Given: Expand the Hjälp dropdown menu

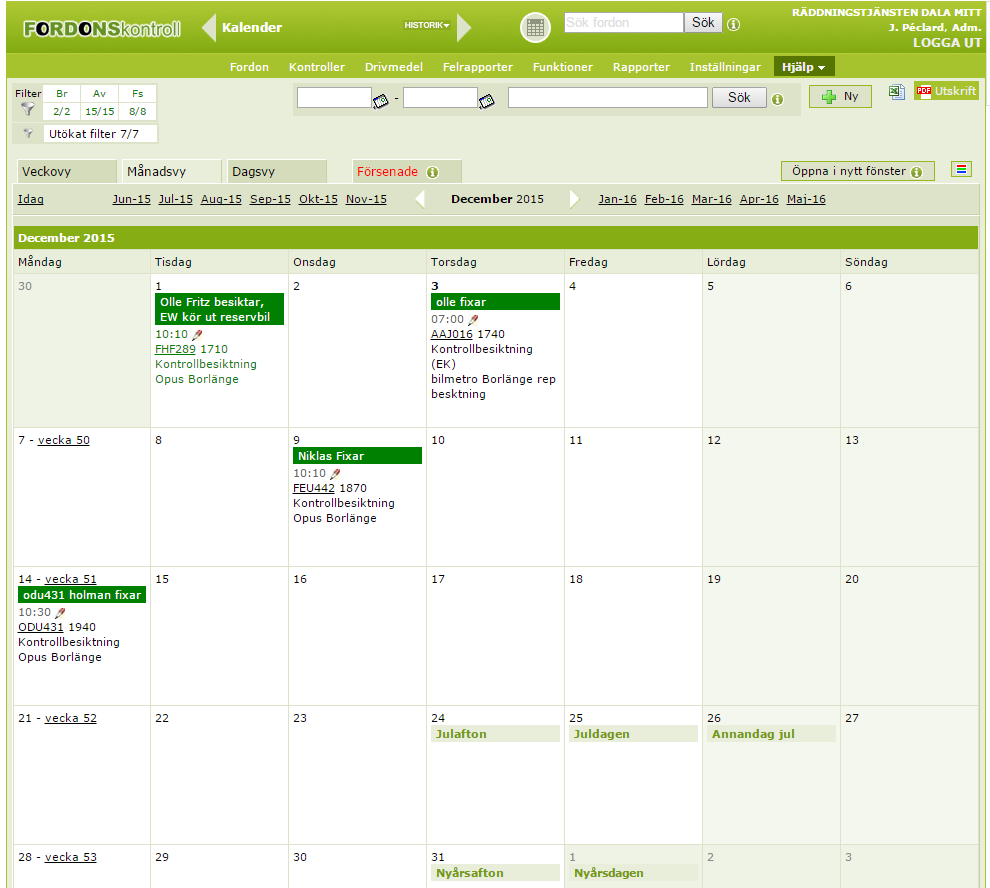Looking at the screenshot, I should [x=803, y=67].
